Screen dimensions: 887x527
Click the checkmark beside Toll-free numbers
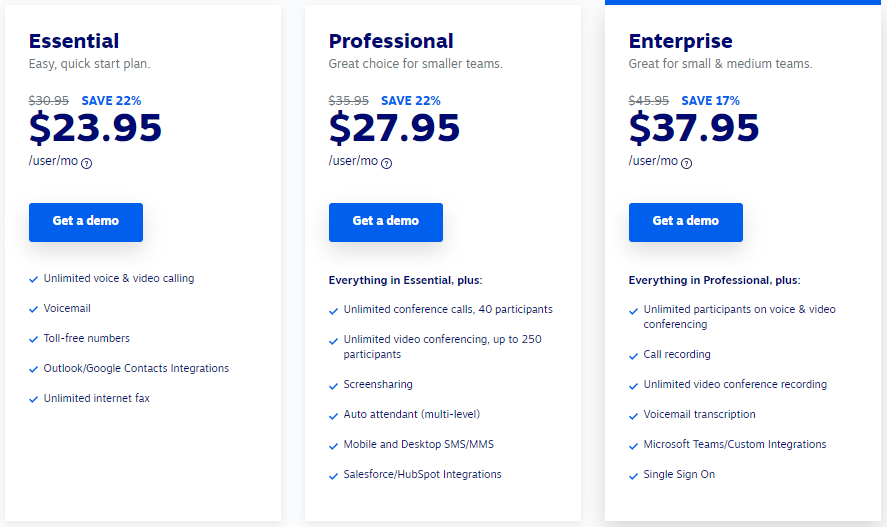33,339
